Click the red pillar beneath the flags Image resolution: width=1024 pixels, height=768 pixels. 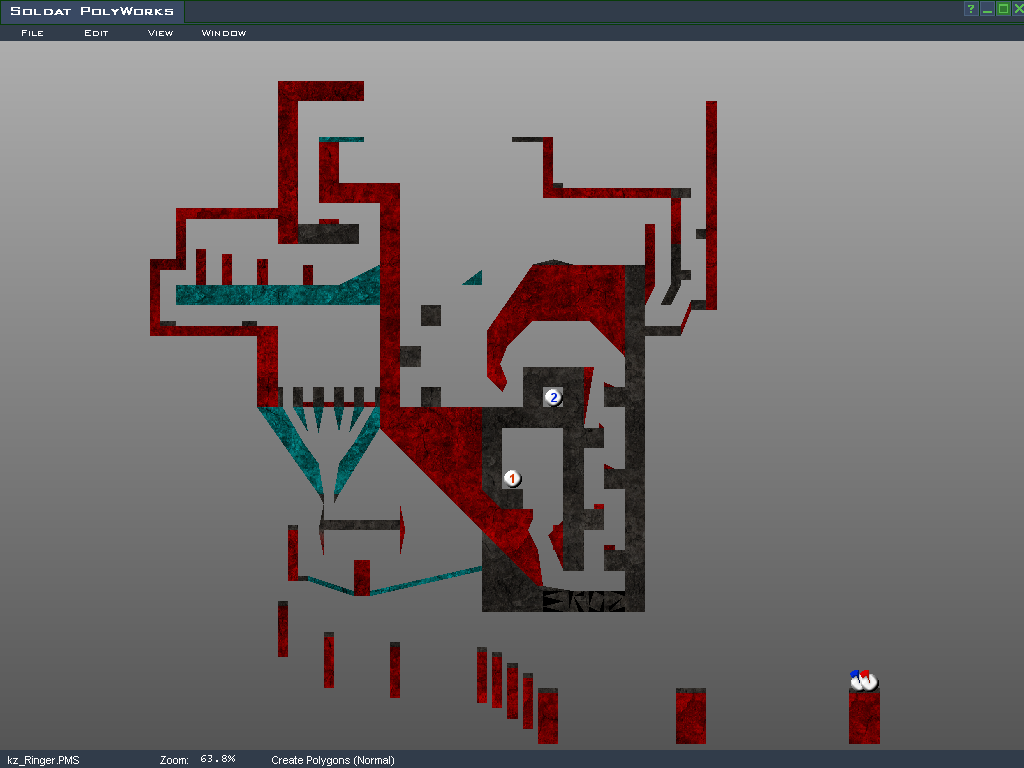click(x=864, y=718)
